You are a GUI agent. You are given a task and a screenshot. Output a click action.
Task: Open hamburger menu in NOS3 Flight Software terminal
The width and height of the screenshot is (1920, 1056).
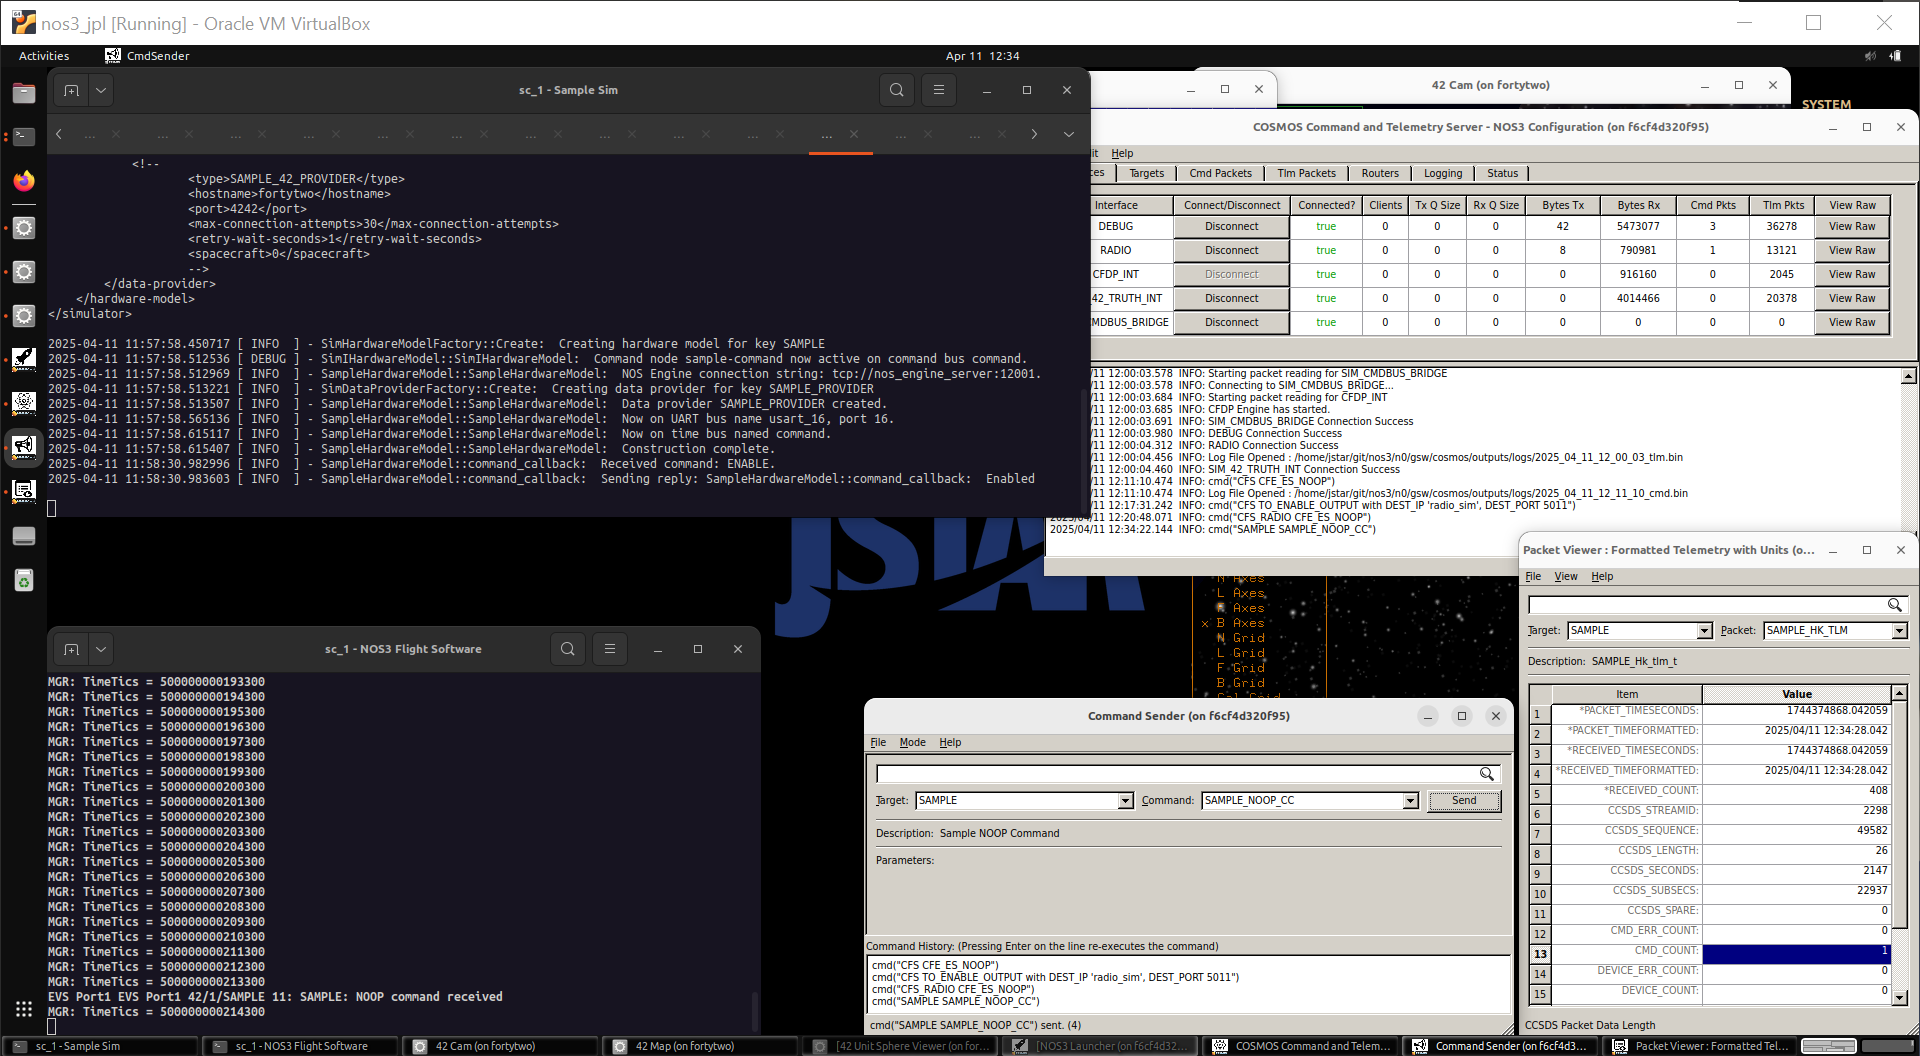609,649
